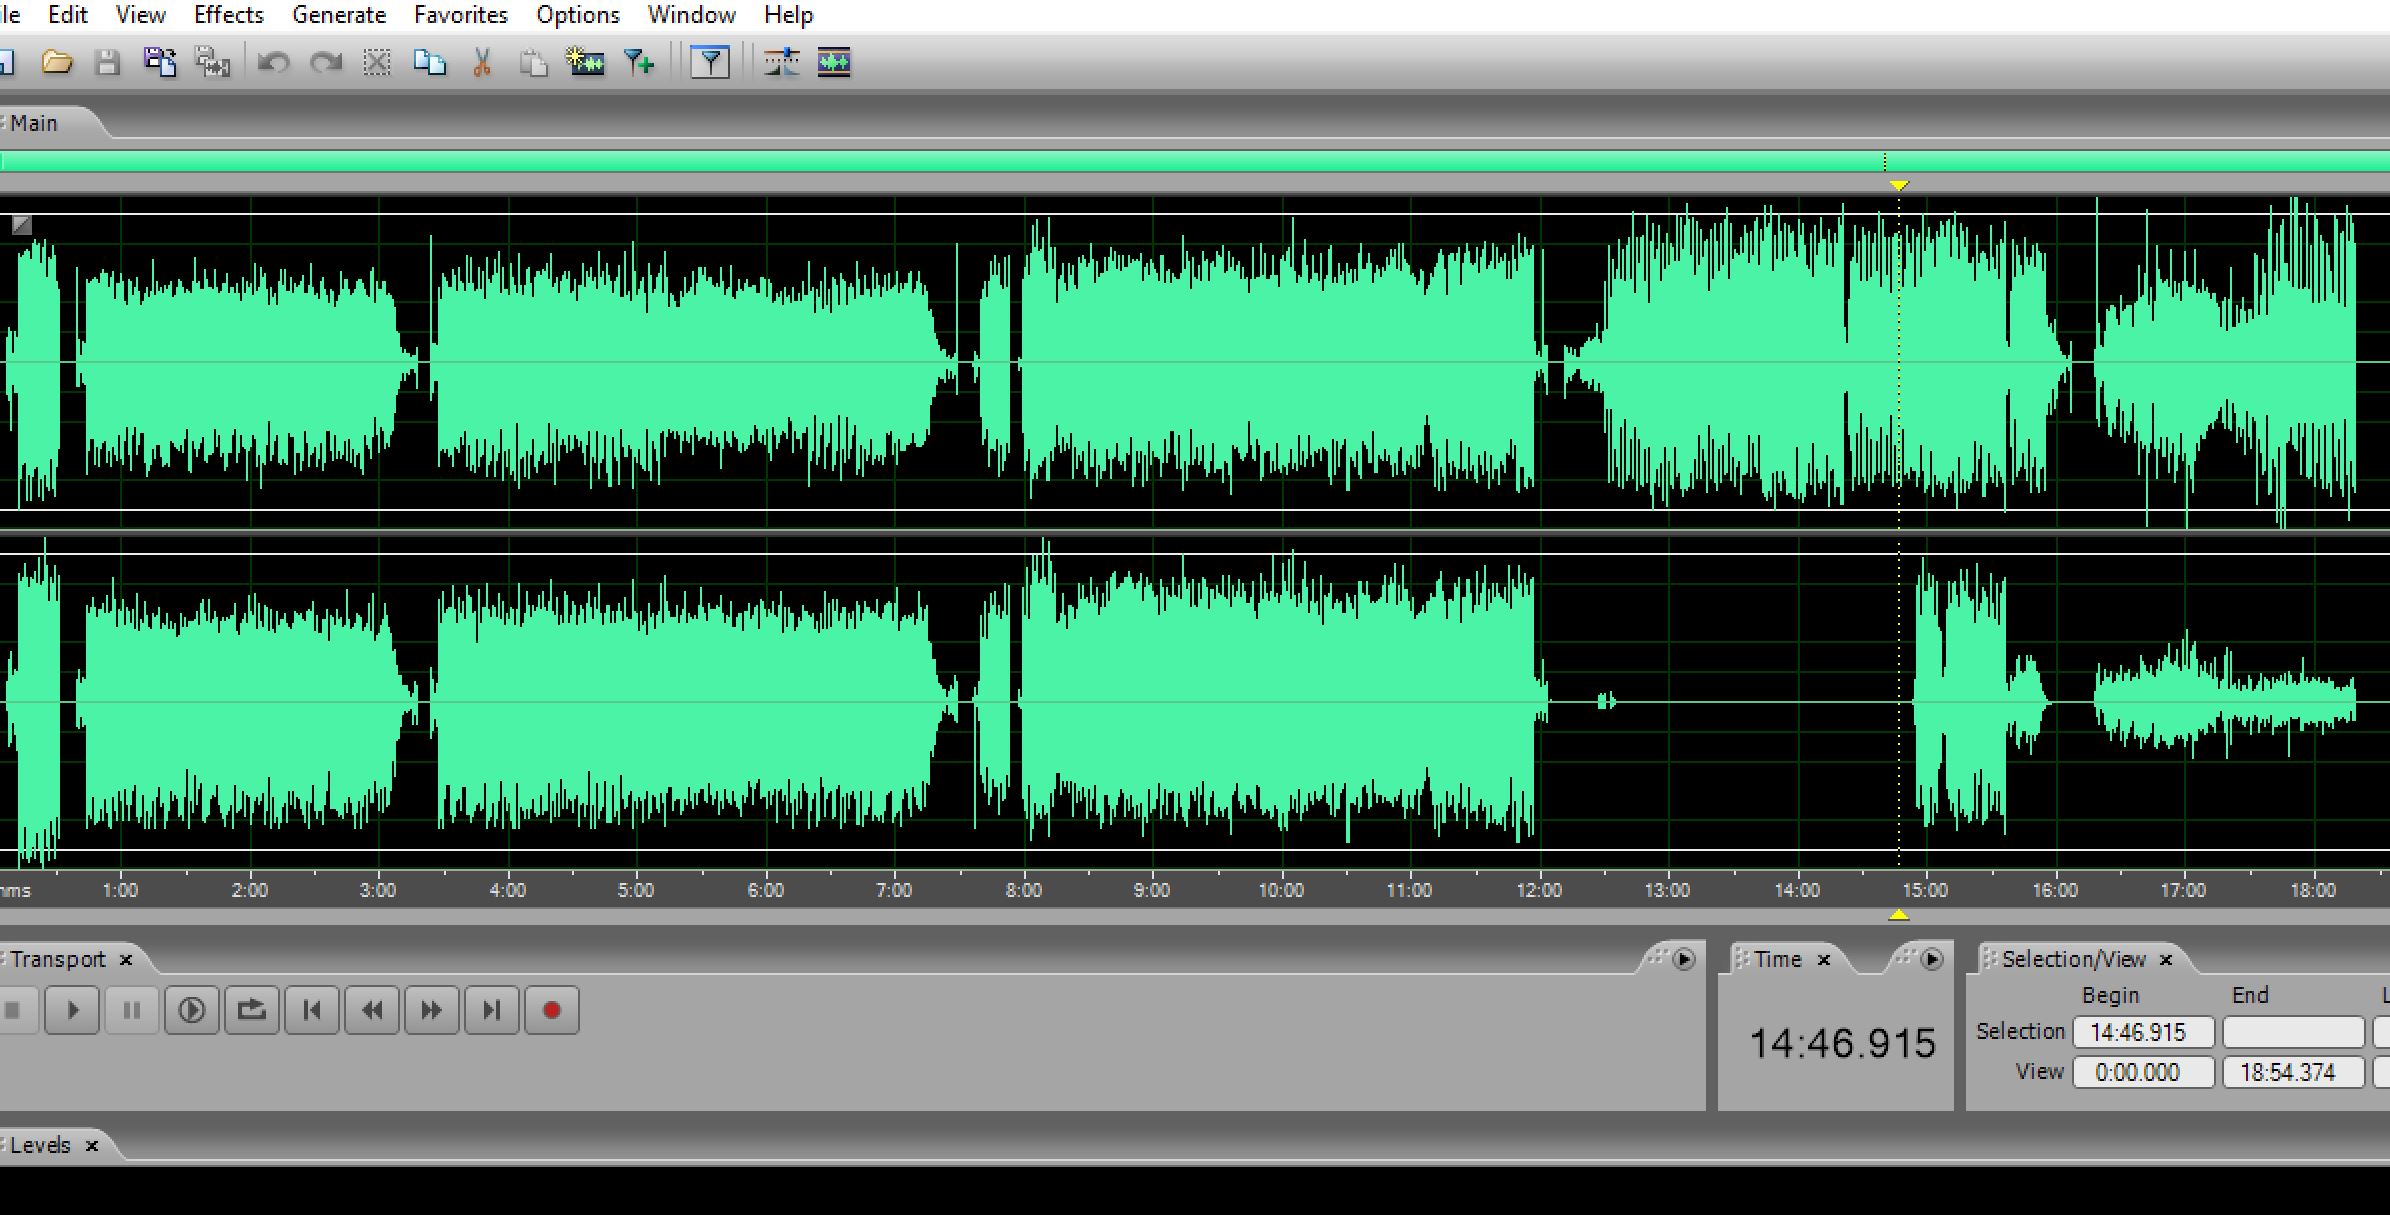Click the Cut scissors icon
The image size is (2390, 1215).
482,63
